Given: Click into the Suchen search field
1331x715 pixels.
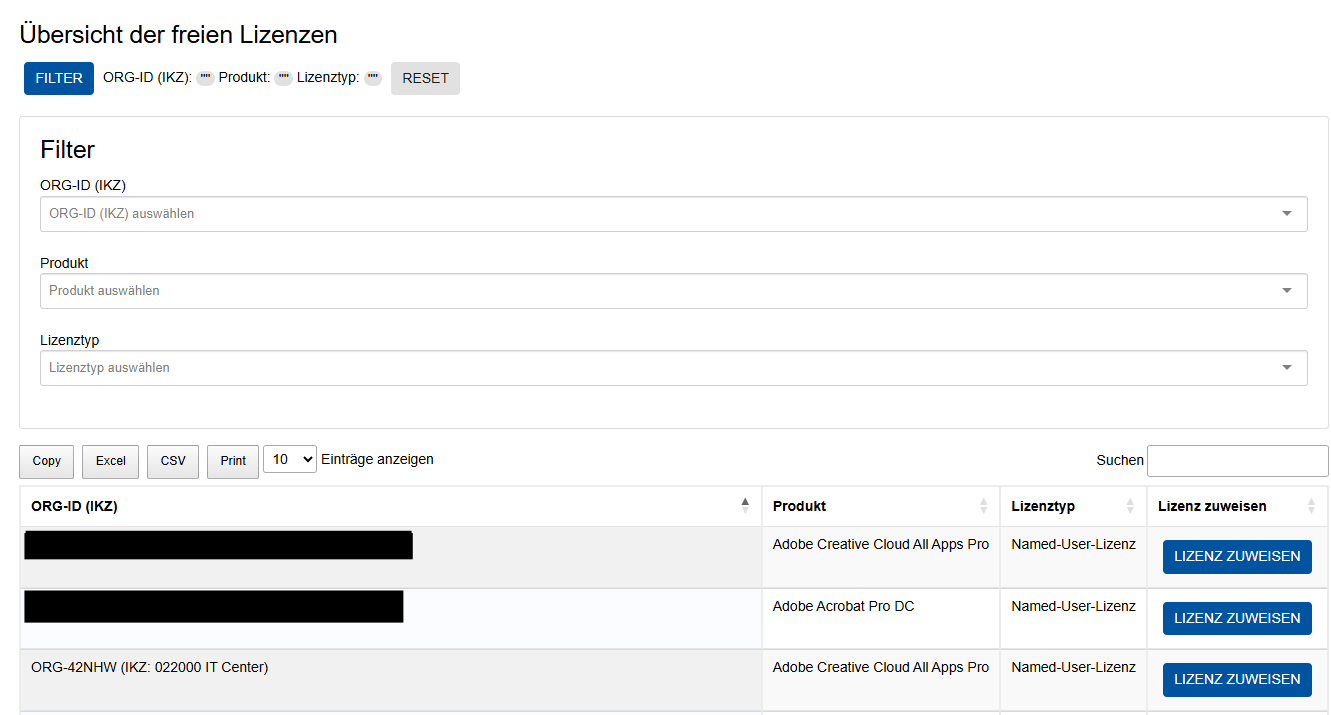Looking at the screenshot, I should tap(1237, 461).
